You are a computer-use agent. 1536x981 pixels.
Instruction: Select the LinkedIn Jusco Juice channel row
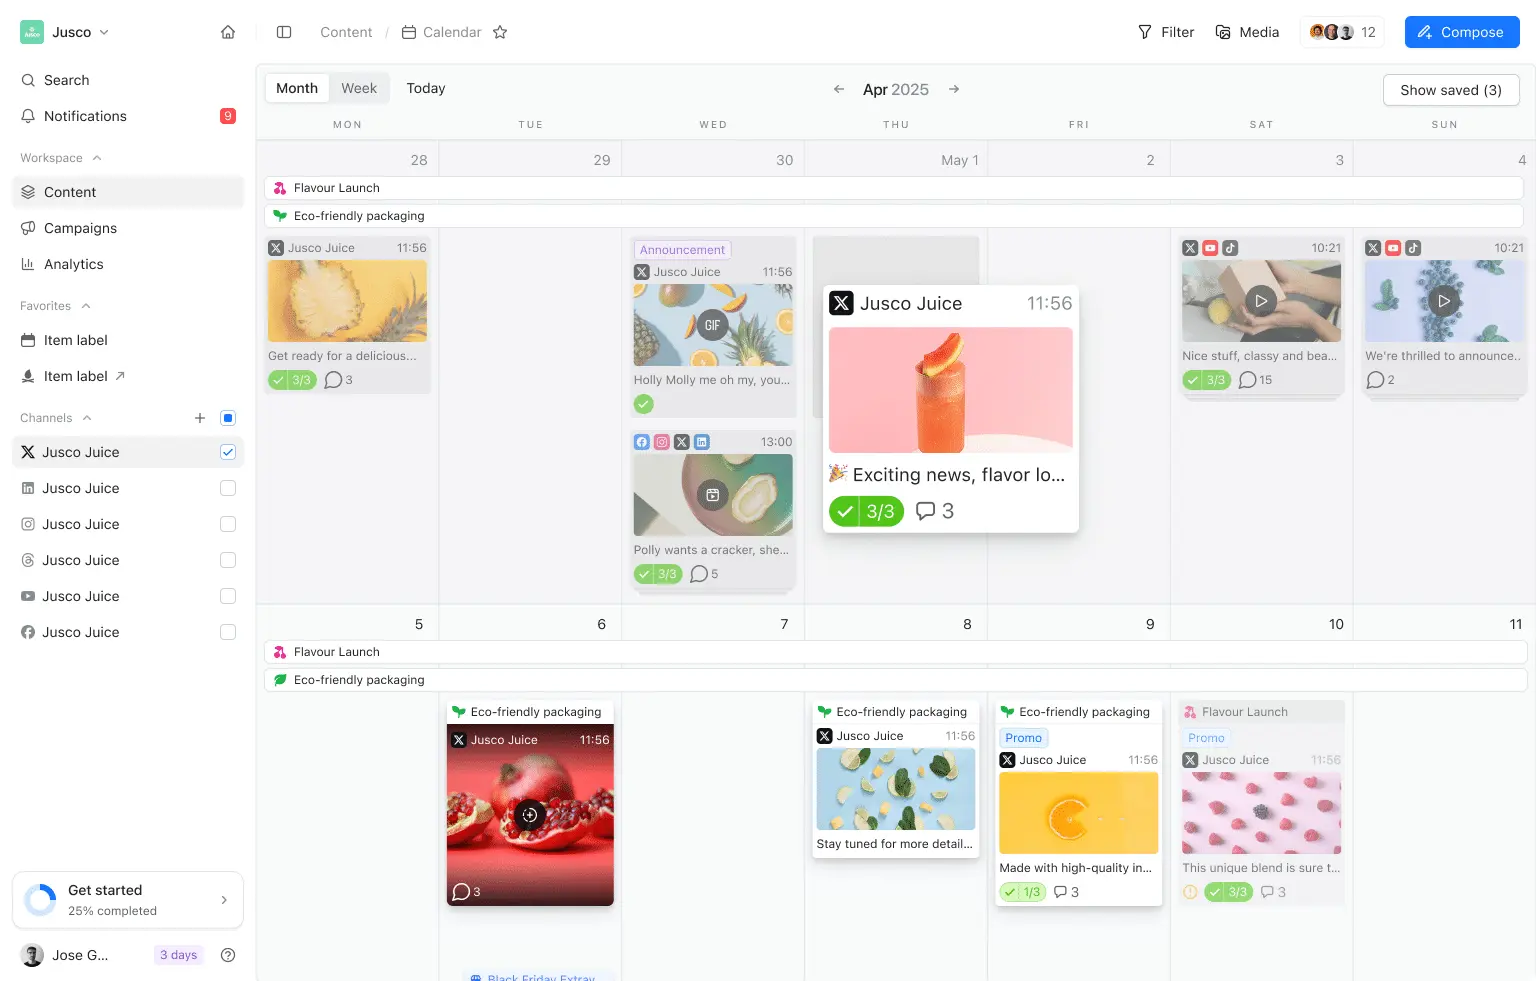pos(128,488)
